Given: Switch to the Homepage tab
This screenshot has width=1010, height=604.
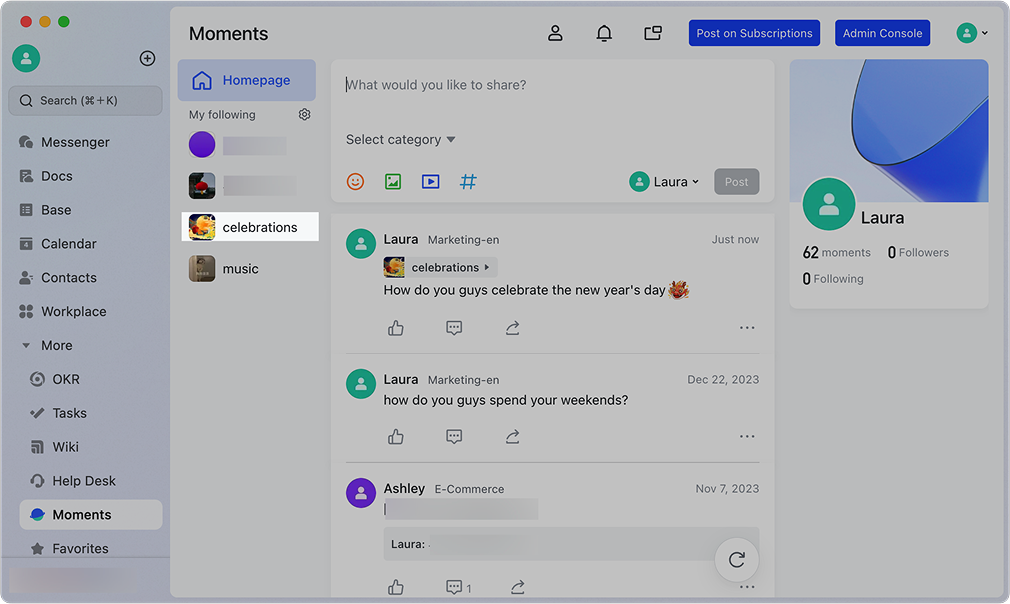Looking at the screenshot, I should [x=246, y=80].
